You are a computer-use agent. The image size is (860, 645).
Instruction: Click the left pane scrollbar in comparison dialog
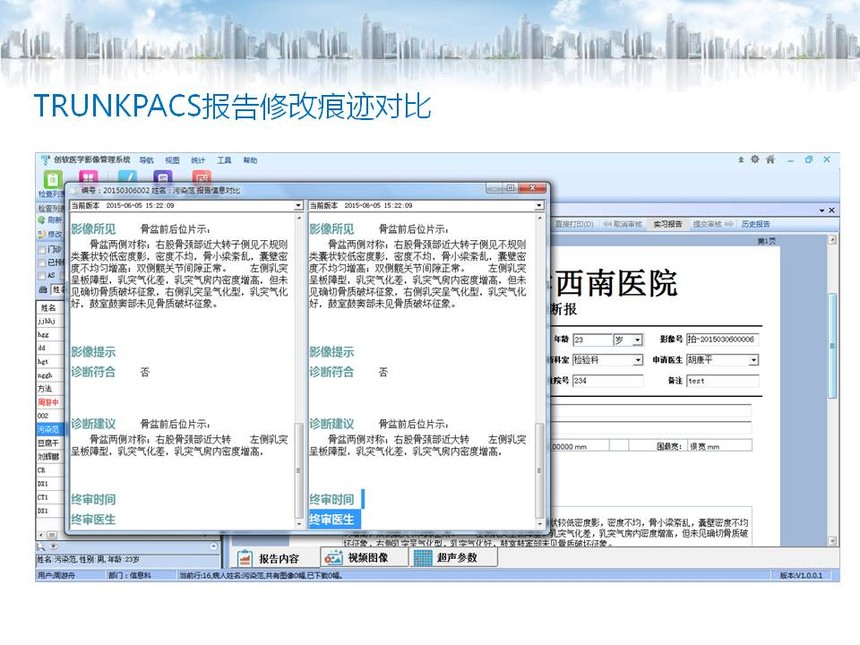[x=298, y=469]
